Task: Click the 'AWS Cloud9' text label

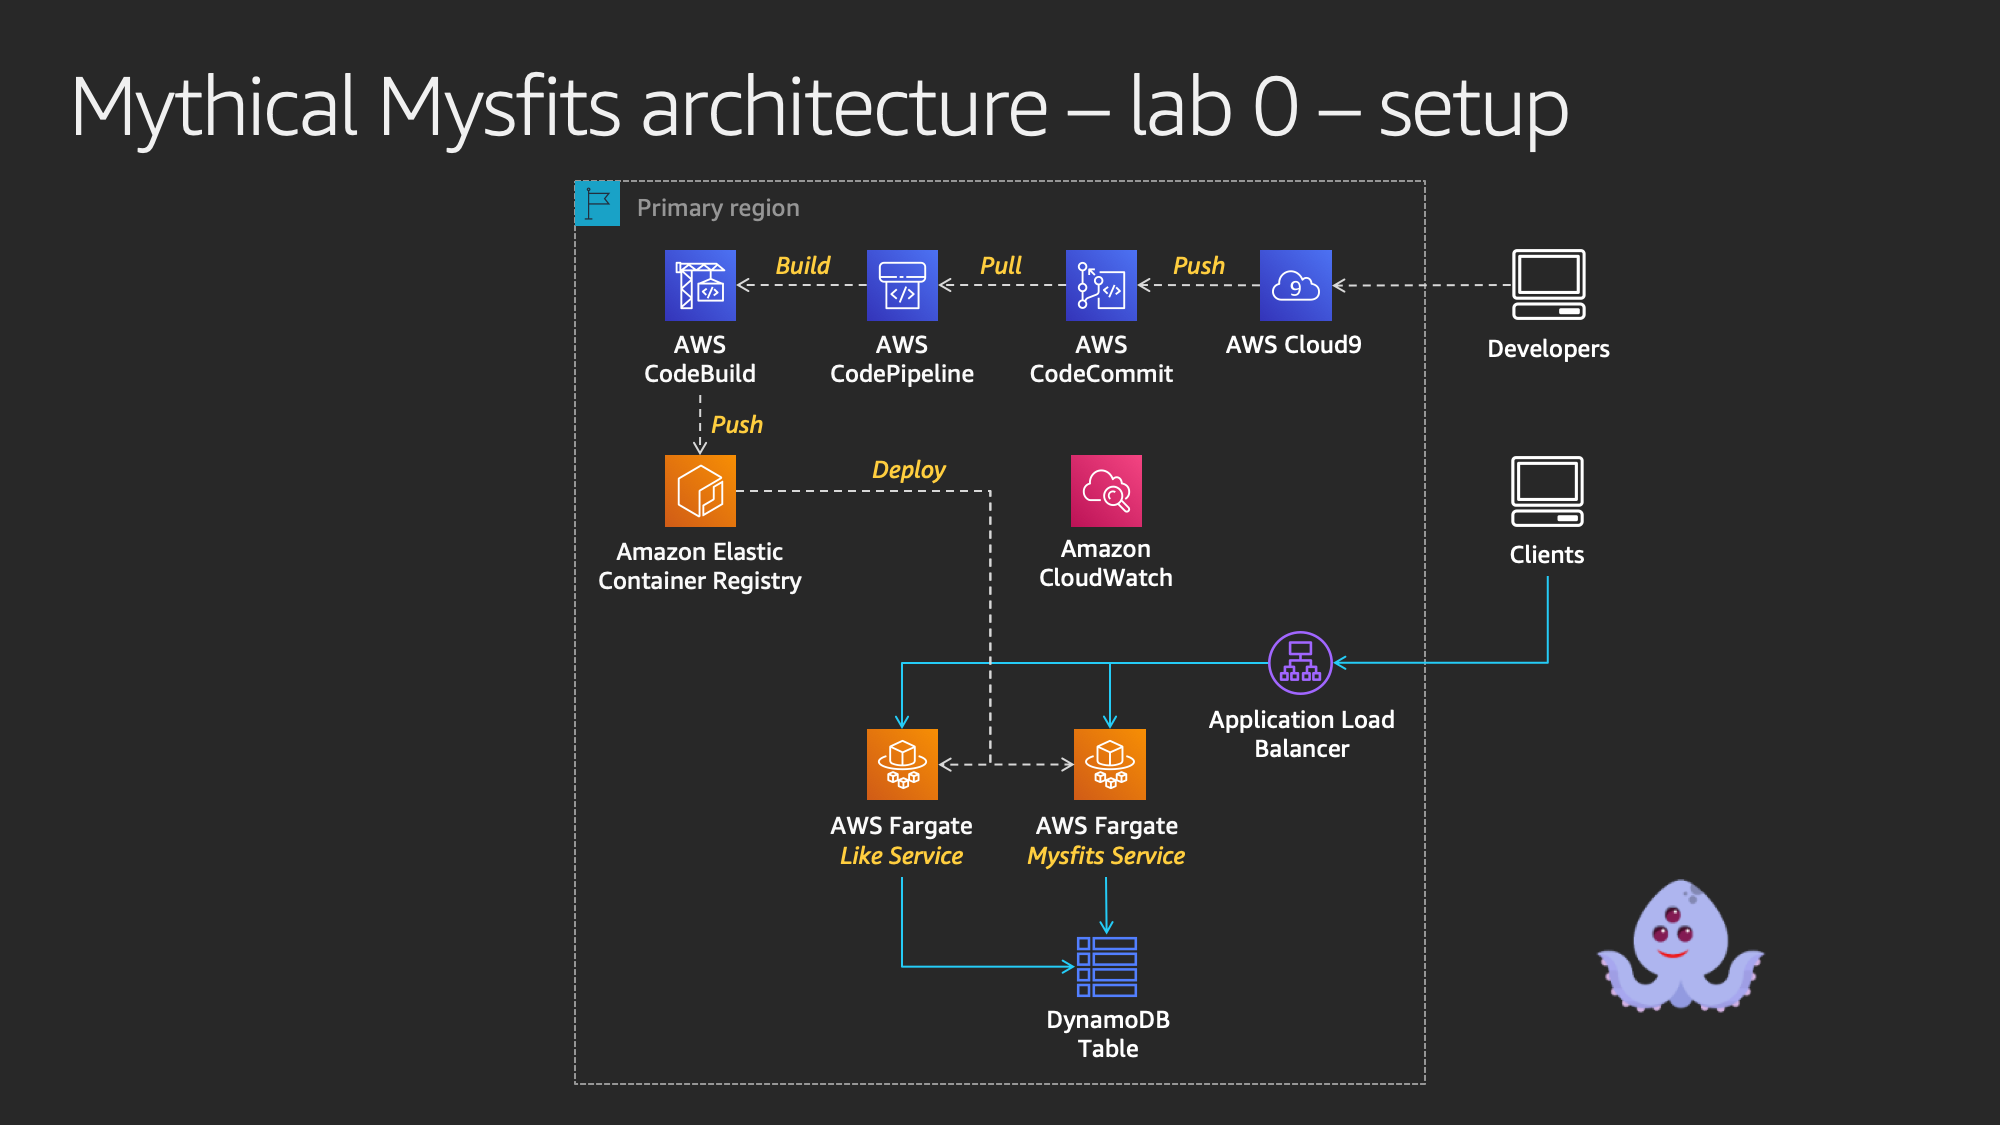Action: [x=1294, y=345]
